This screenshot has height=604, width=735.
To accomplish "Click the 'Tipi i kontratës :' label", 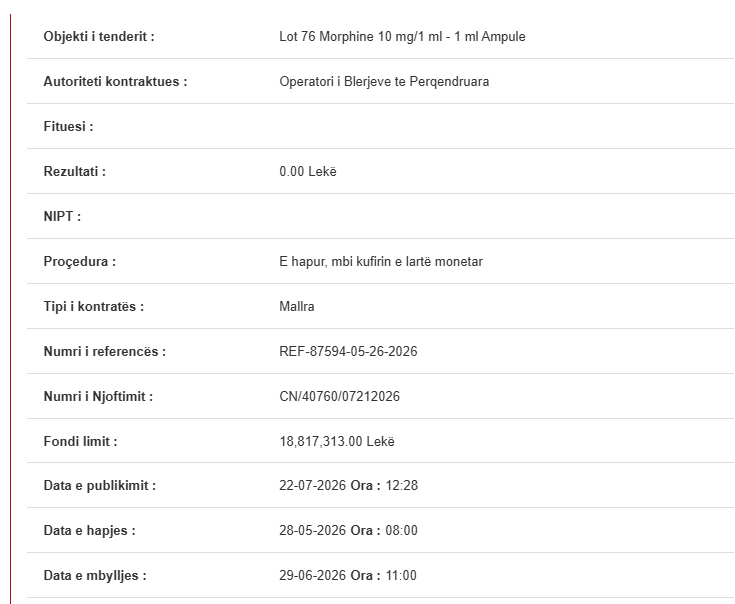I will point(94,306).
